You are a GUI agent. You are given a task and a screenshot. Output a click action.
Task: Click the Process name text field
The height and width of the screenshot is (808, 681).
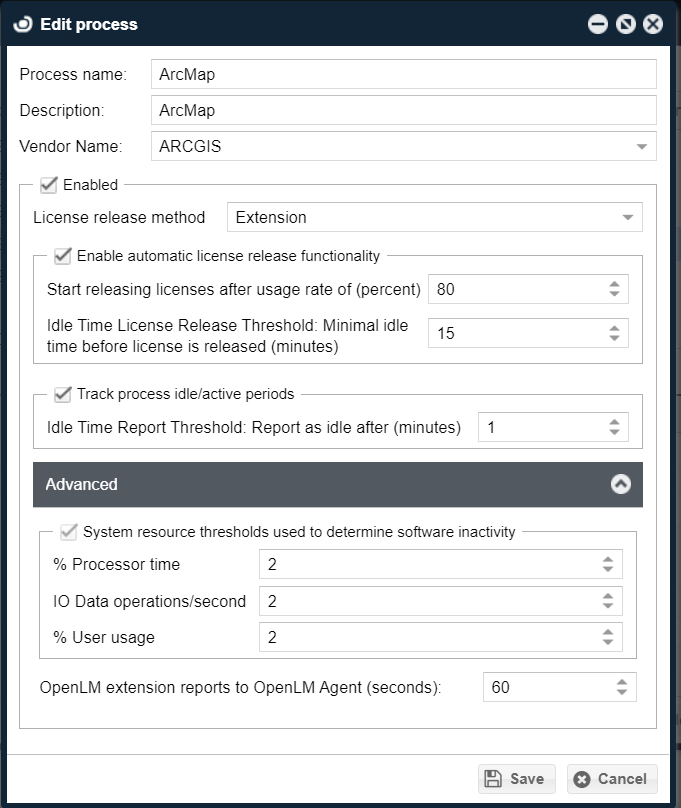403,74
